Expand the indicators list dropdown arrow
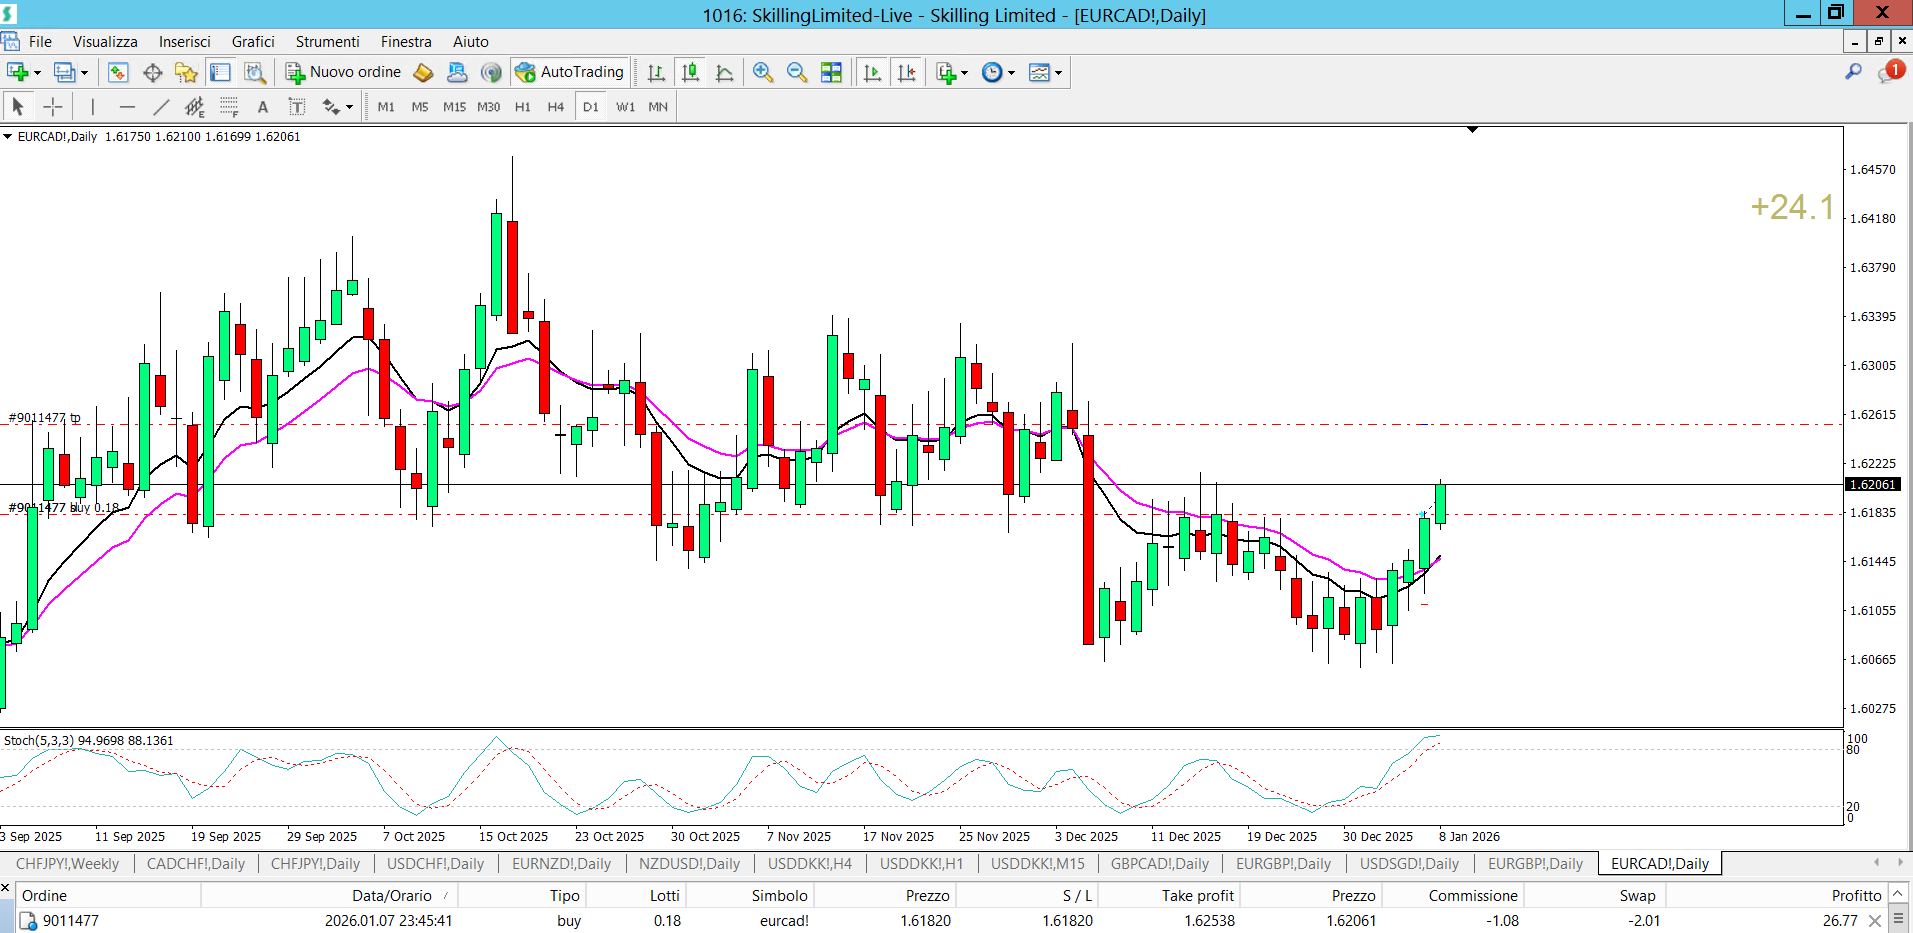The height and width of the screenshot is (933, 1913). point(965,73)
